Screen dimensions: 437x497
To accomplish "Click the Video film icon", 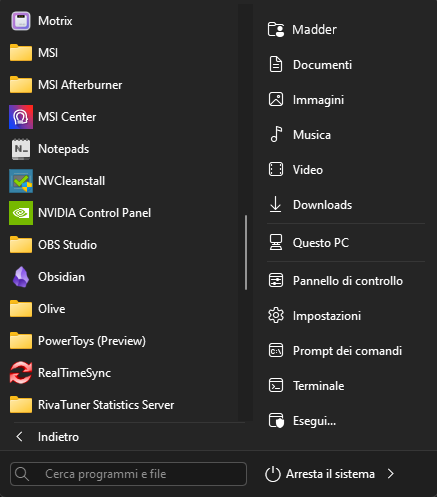I will click(x=276, y=170).
